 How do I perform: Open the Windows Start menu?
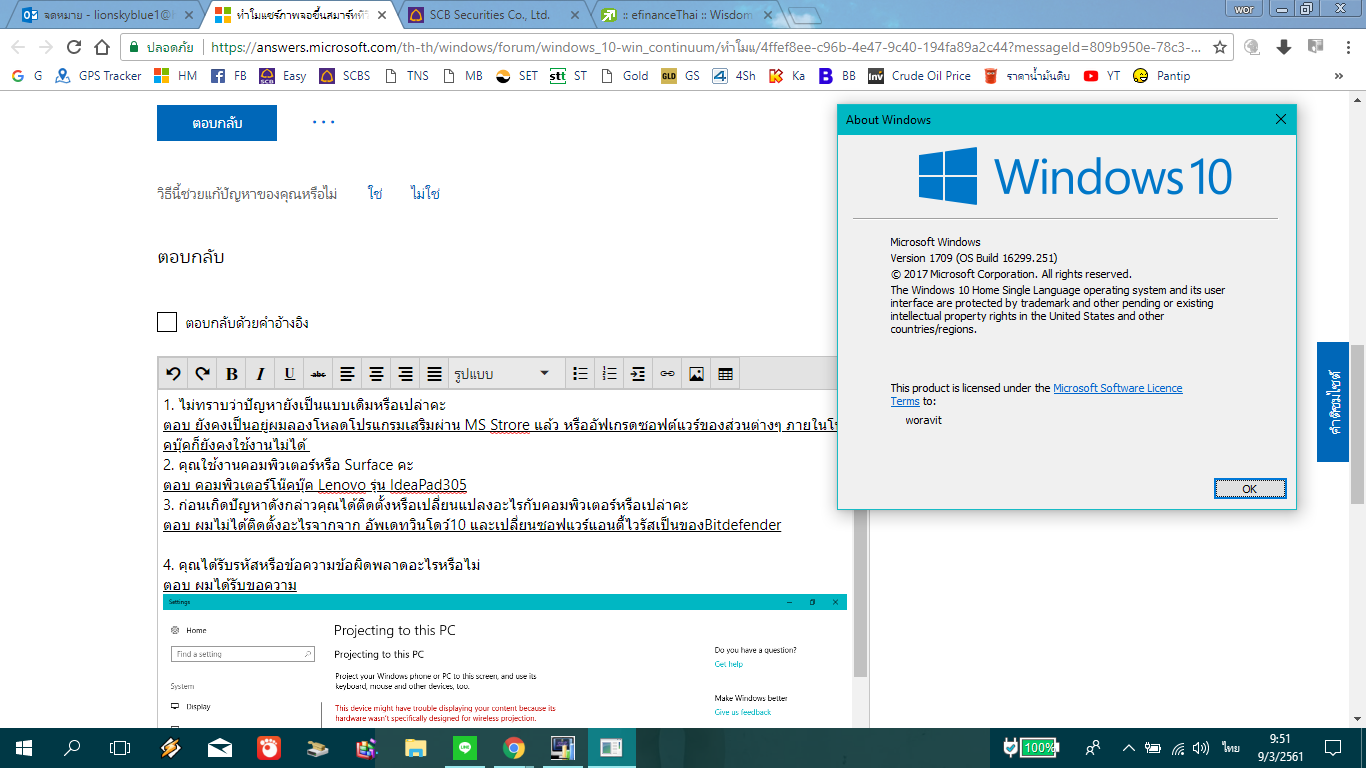pos(24,747)
